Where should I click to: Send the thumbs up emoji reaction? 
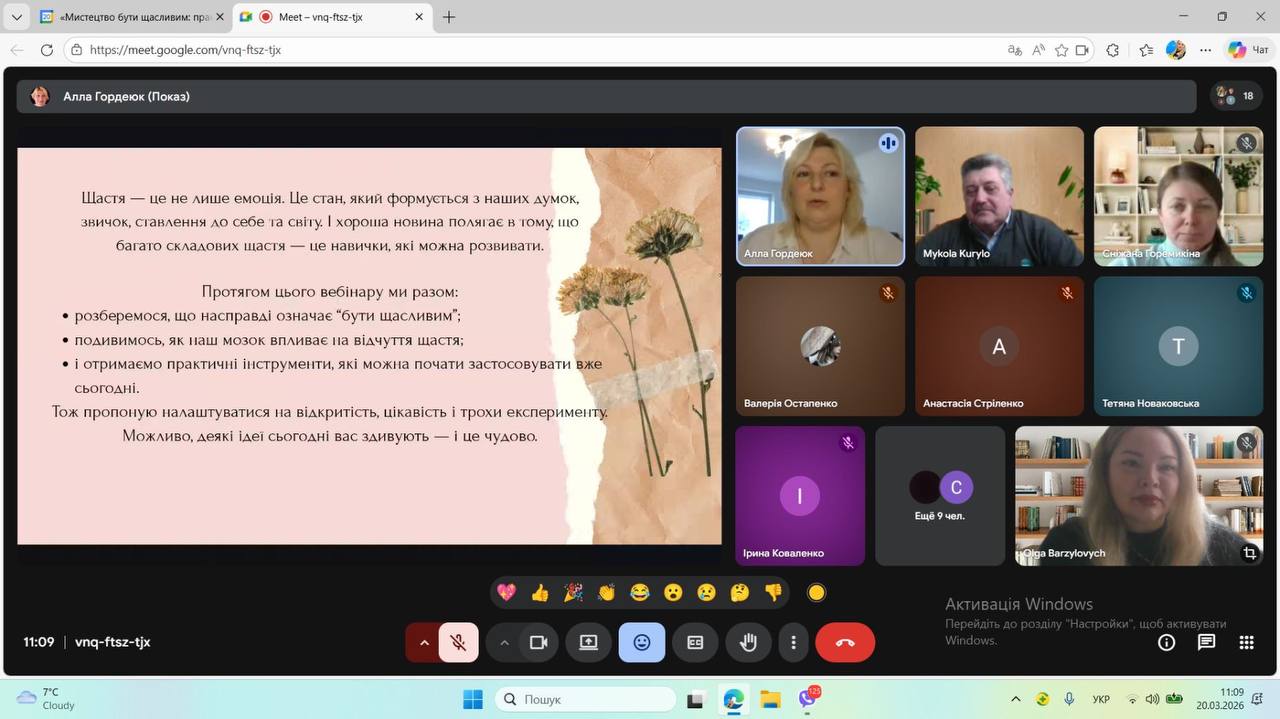[540, 593]
